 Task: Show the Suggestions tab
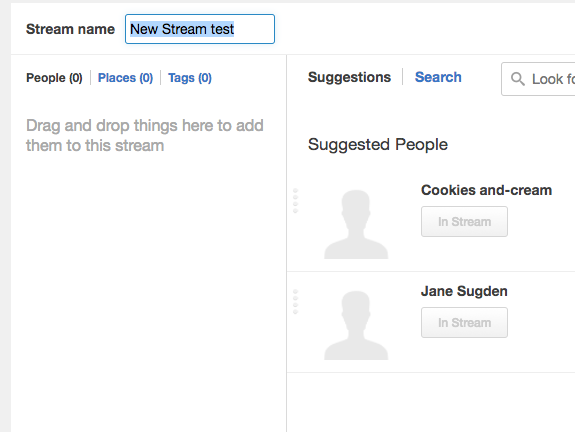[349, 77]
